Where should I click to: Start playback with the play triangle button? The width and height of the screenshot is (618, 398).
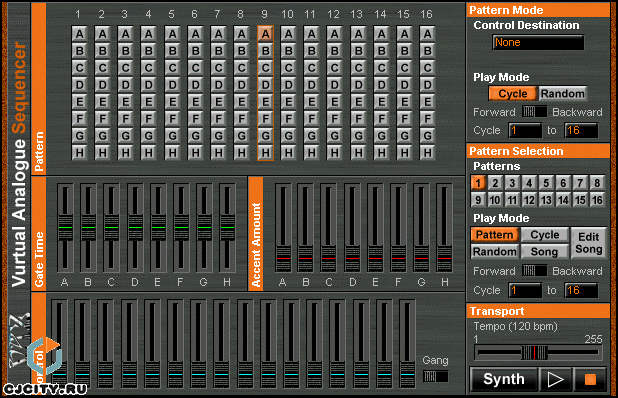[556, 379]
